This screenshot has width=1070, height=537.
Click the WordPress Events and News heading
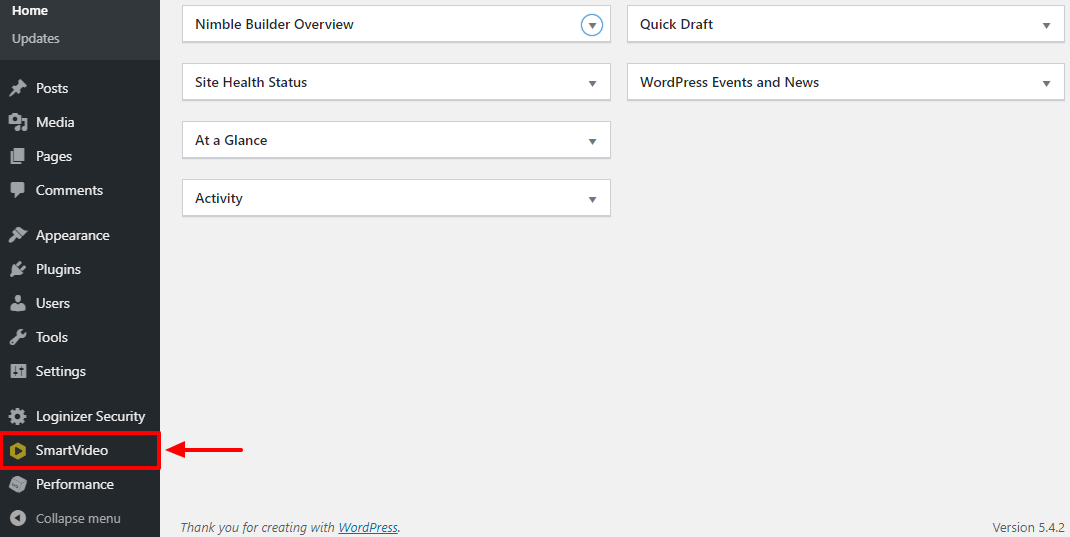pyautogui.click(x=729, y=83)
